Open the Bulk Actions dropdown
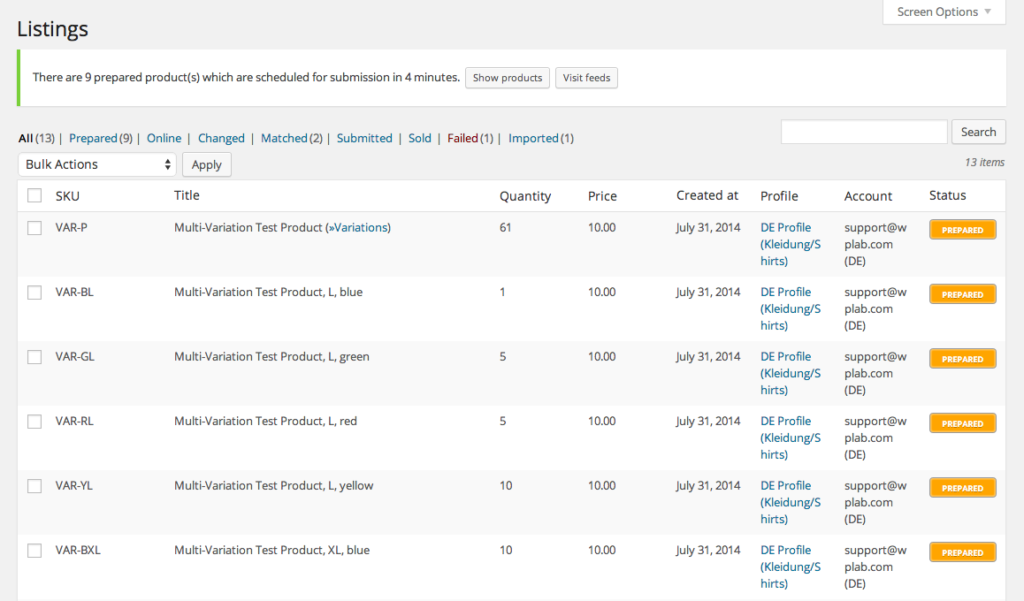 click(x=96, y=164)
